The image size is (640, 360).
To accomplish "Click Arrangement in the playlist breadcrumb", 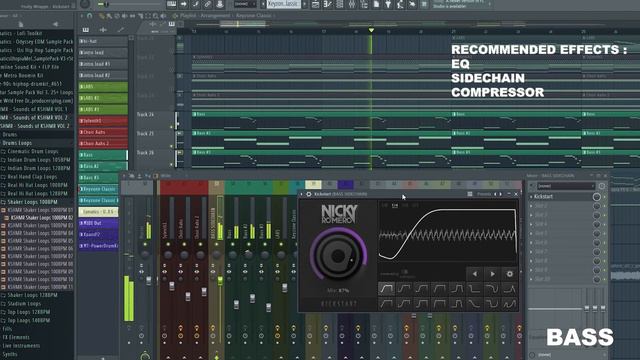I will [x=216, y=16].
